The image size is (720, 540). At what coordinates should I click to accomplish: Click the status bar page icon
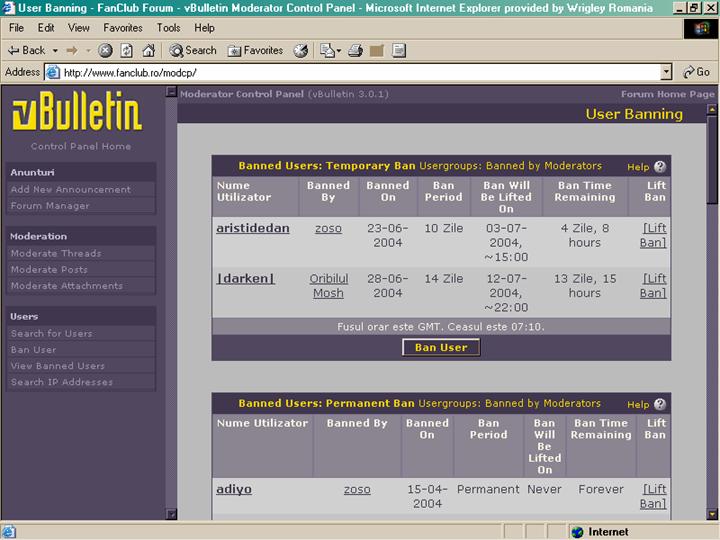pos(9,532)
